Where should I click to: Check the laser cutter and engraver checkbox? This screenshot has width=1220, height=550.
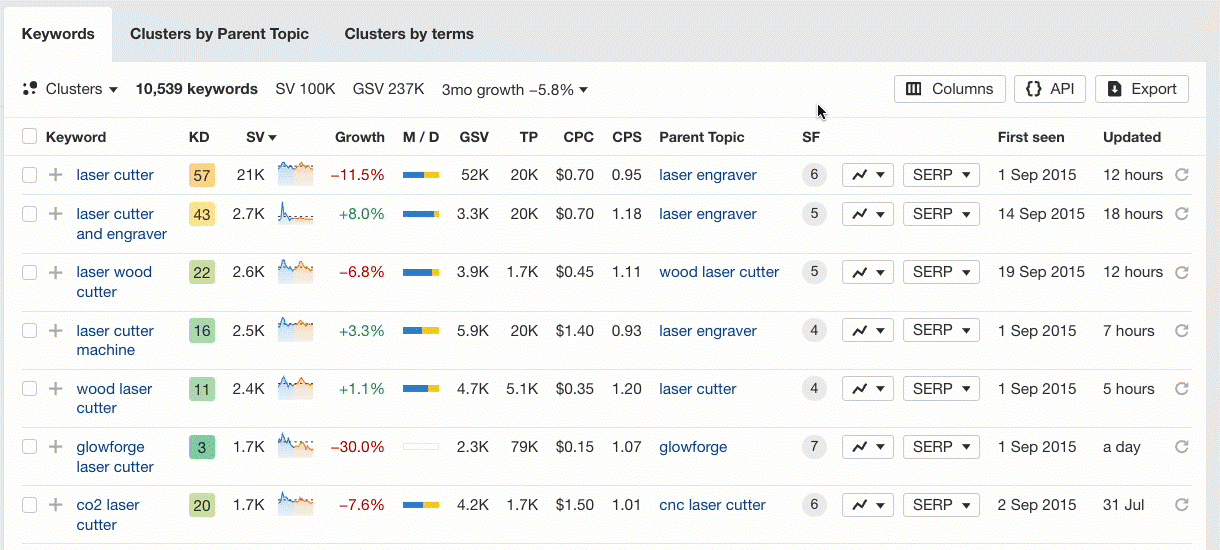coord(30,214)
